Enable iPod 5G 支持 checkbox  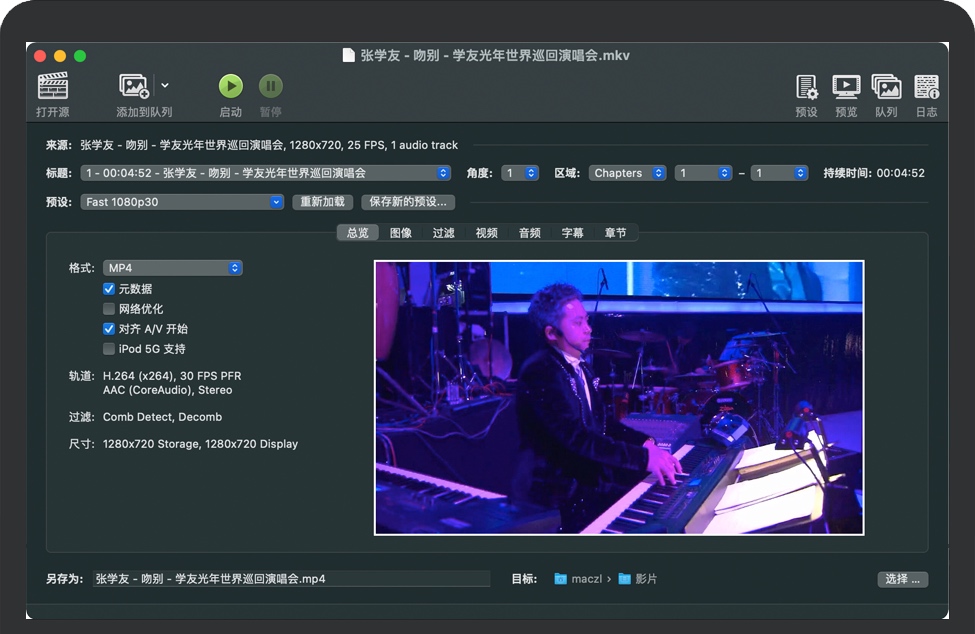click(x=109, y=349)
